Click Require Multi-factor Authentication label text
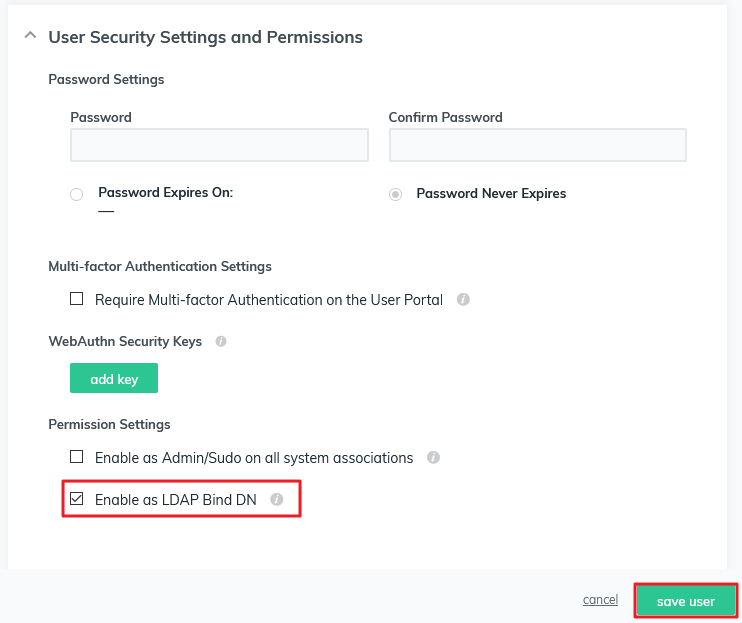The width and height of the screenshot is (742, 623). 269,300
